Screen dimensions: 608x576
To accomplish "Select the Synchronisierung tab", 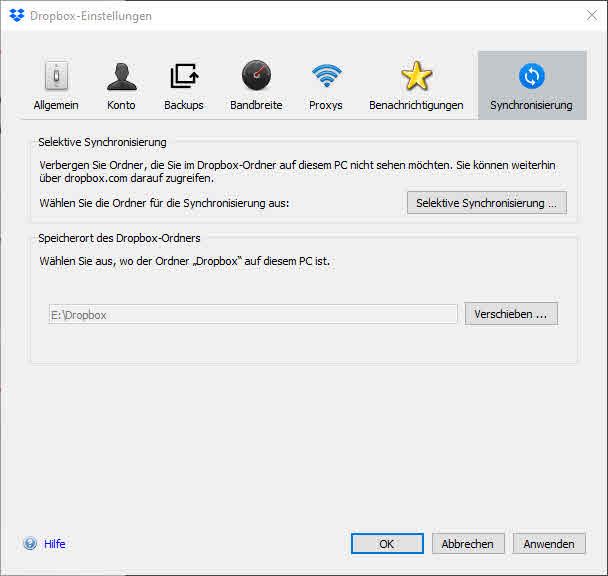I will point(532,85).
